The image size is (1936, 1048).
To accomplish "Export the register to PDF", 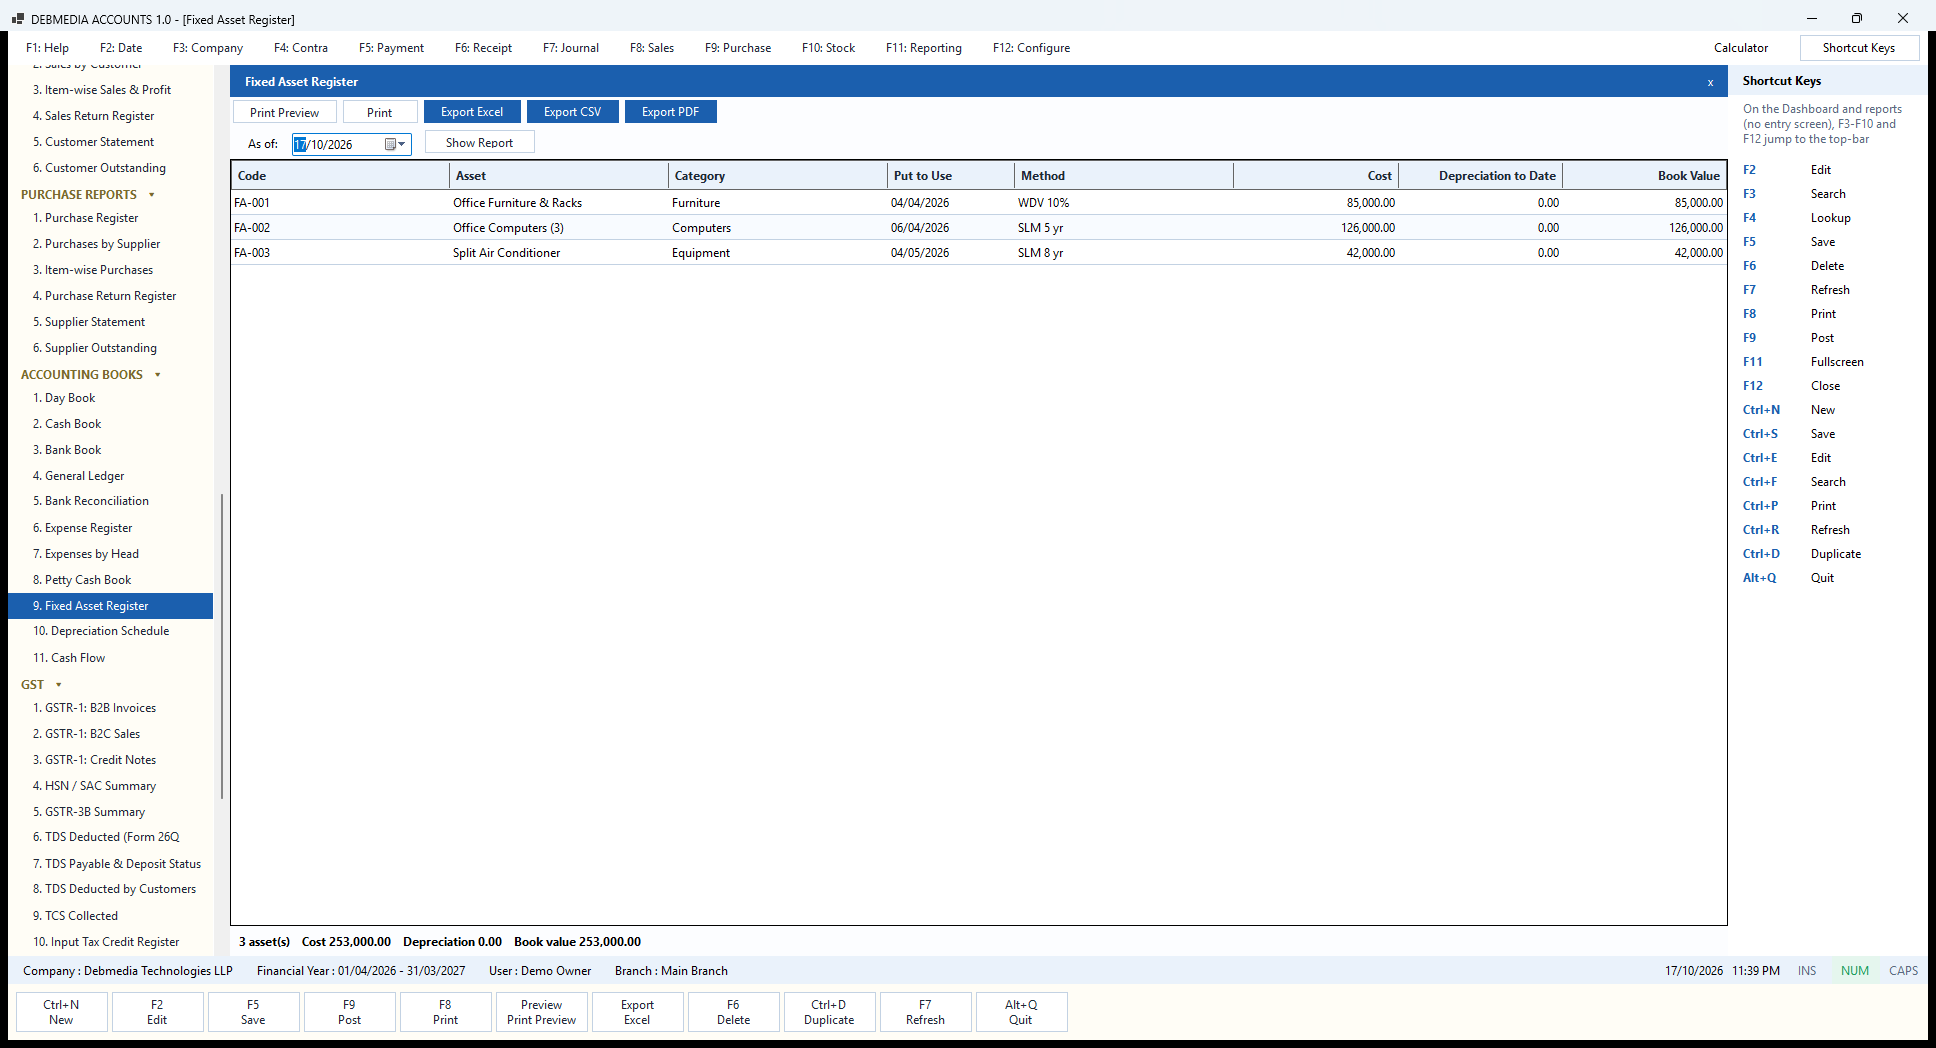I will [671, 112].
